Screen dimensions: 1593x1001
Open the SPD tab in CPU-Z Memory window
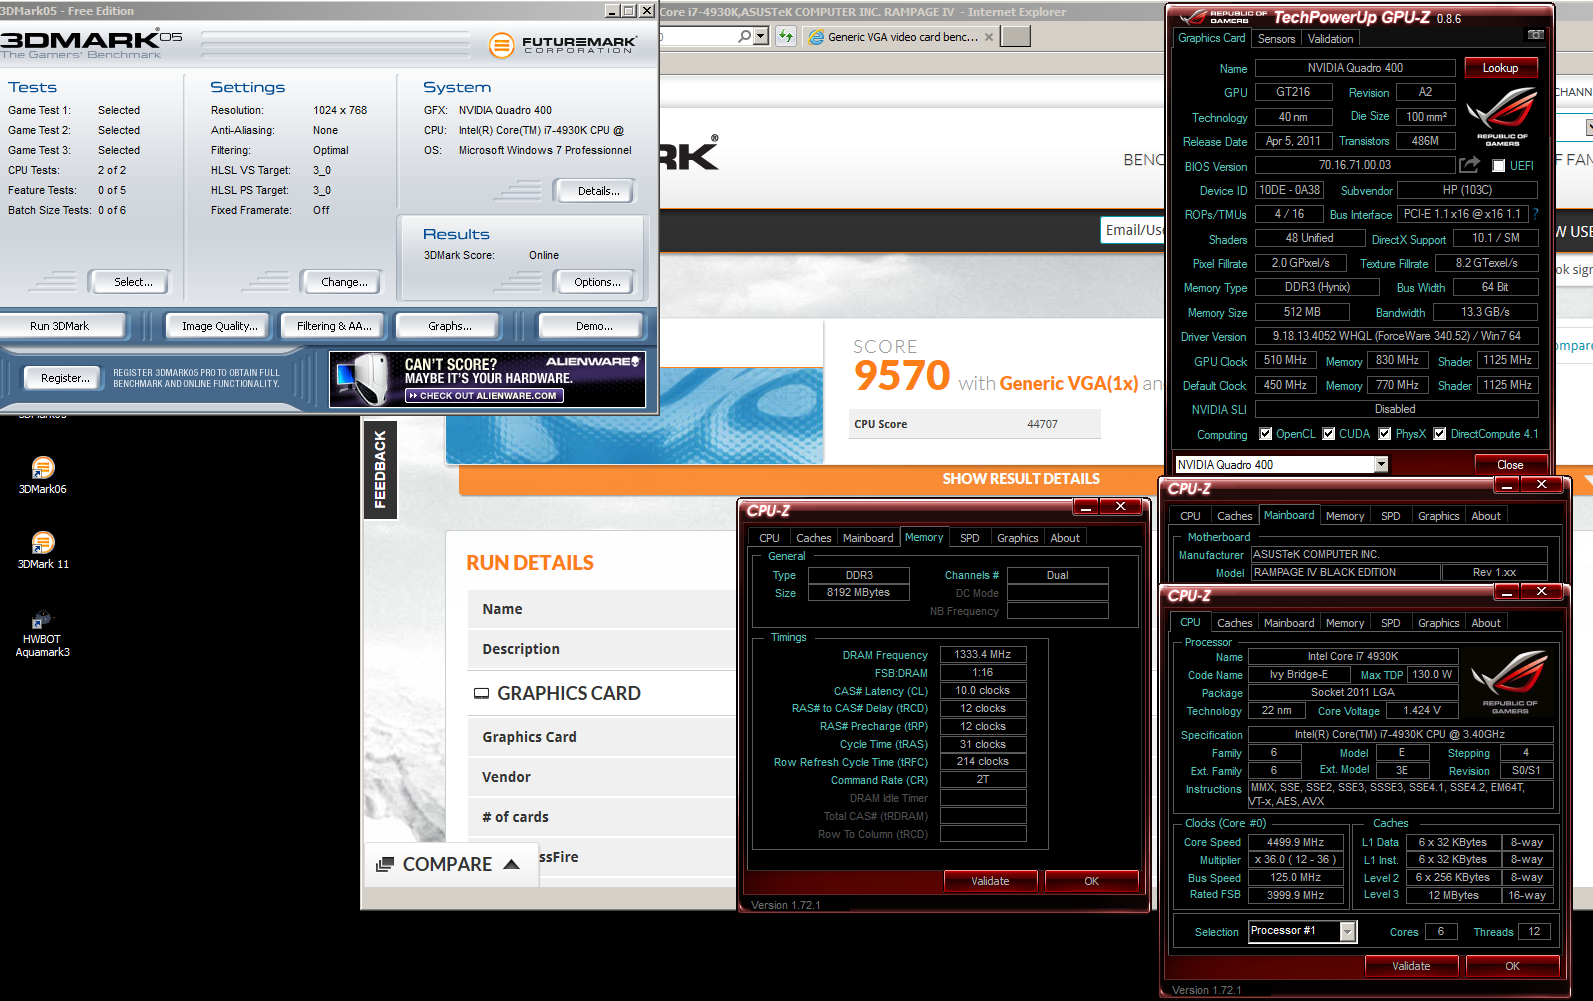point(970,538)
